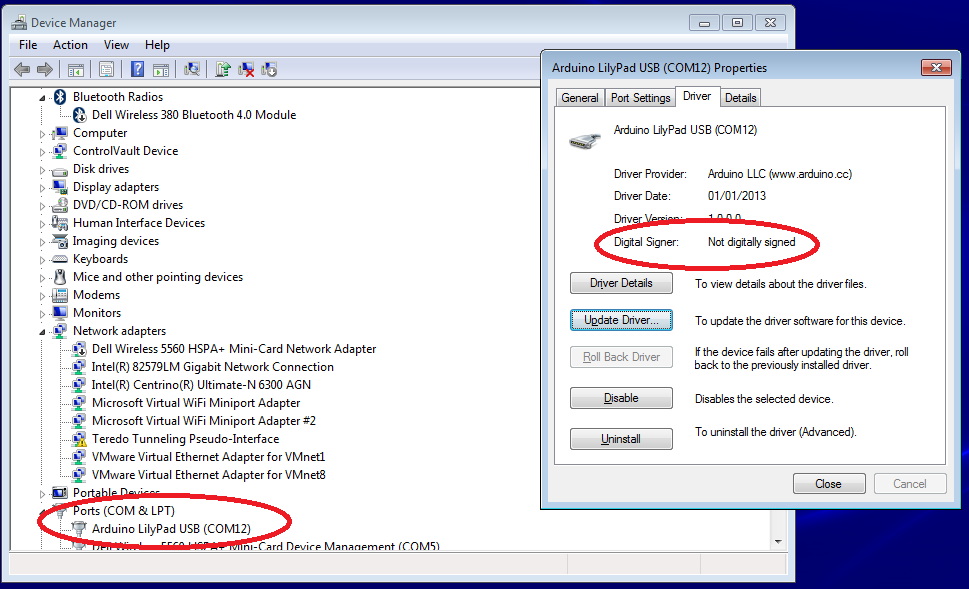Click the Mice and other pointing devices icon

pyautogui.click(x=60, y=277)
